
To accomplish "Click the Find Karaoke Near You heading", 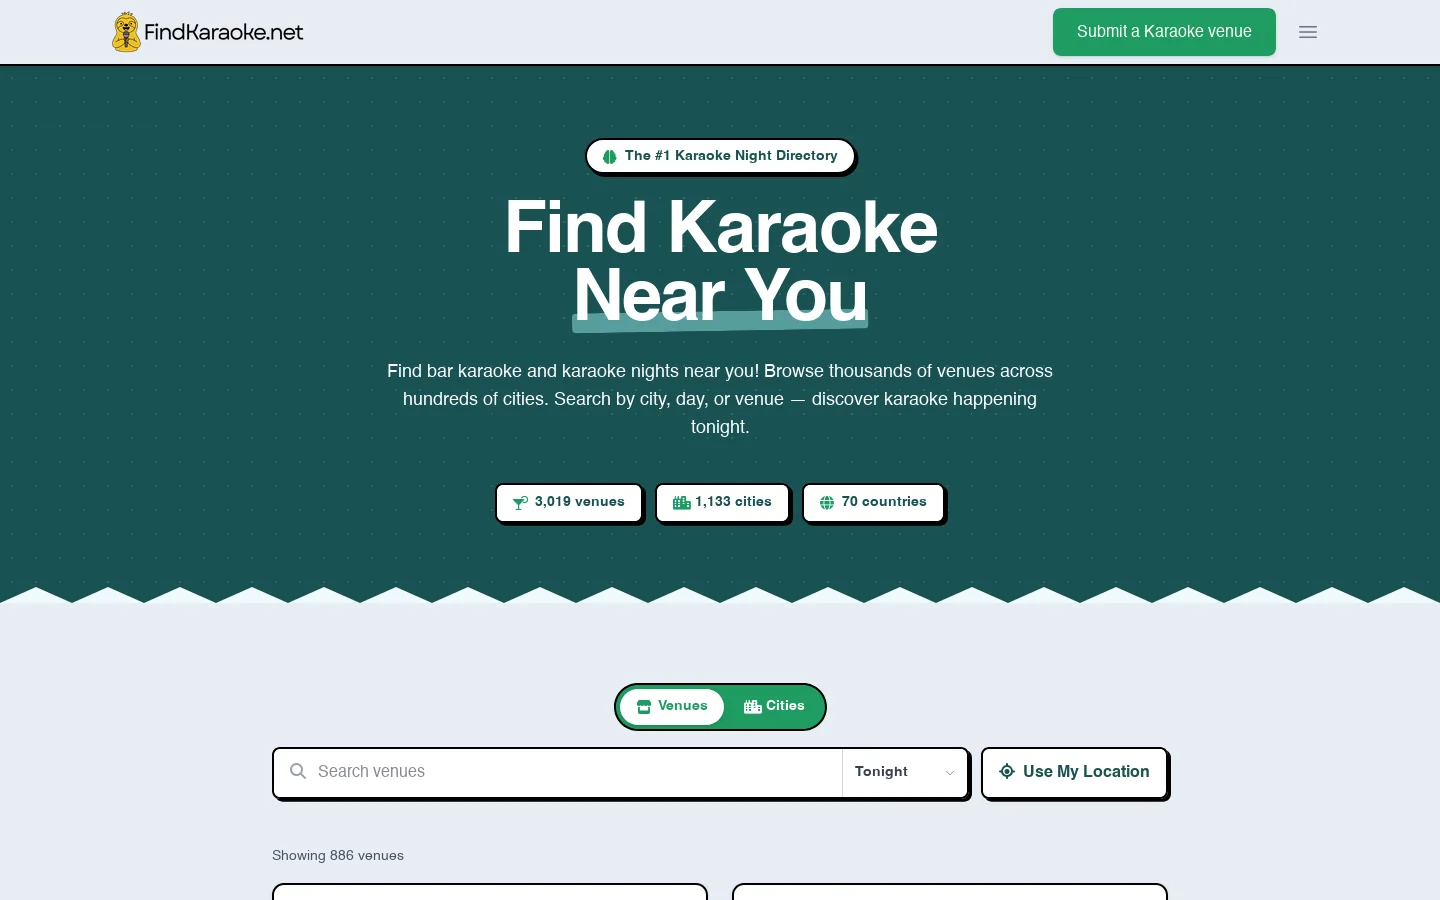I will click(721, 262).
